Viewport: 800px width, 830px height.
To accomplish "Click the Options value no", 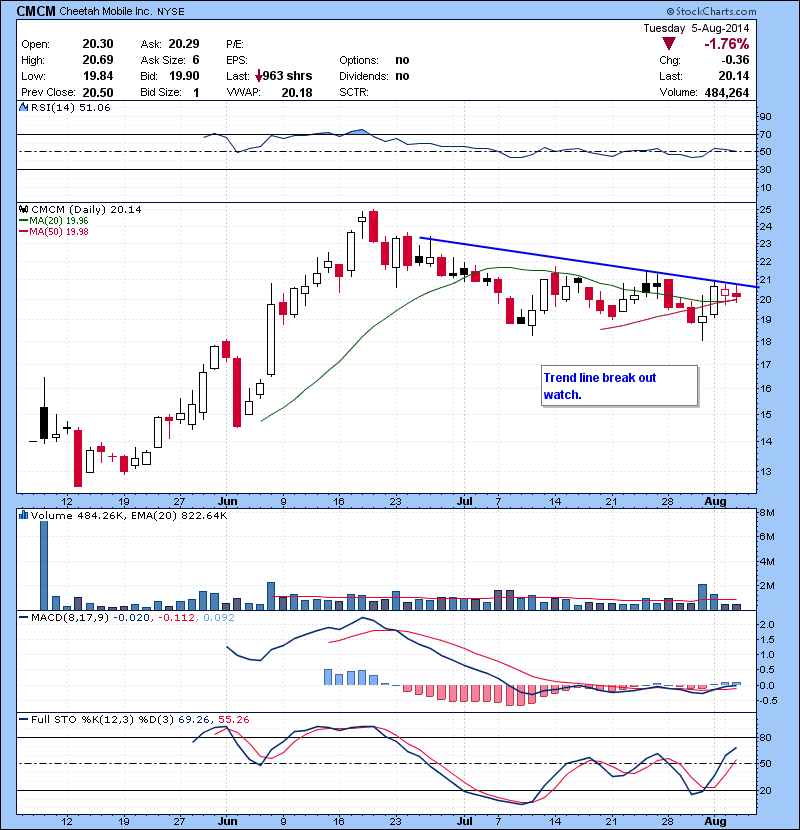I will pyautogui.click(x=402, y=60).
